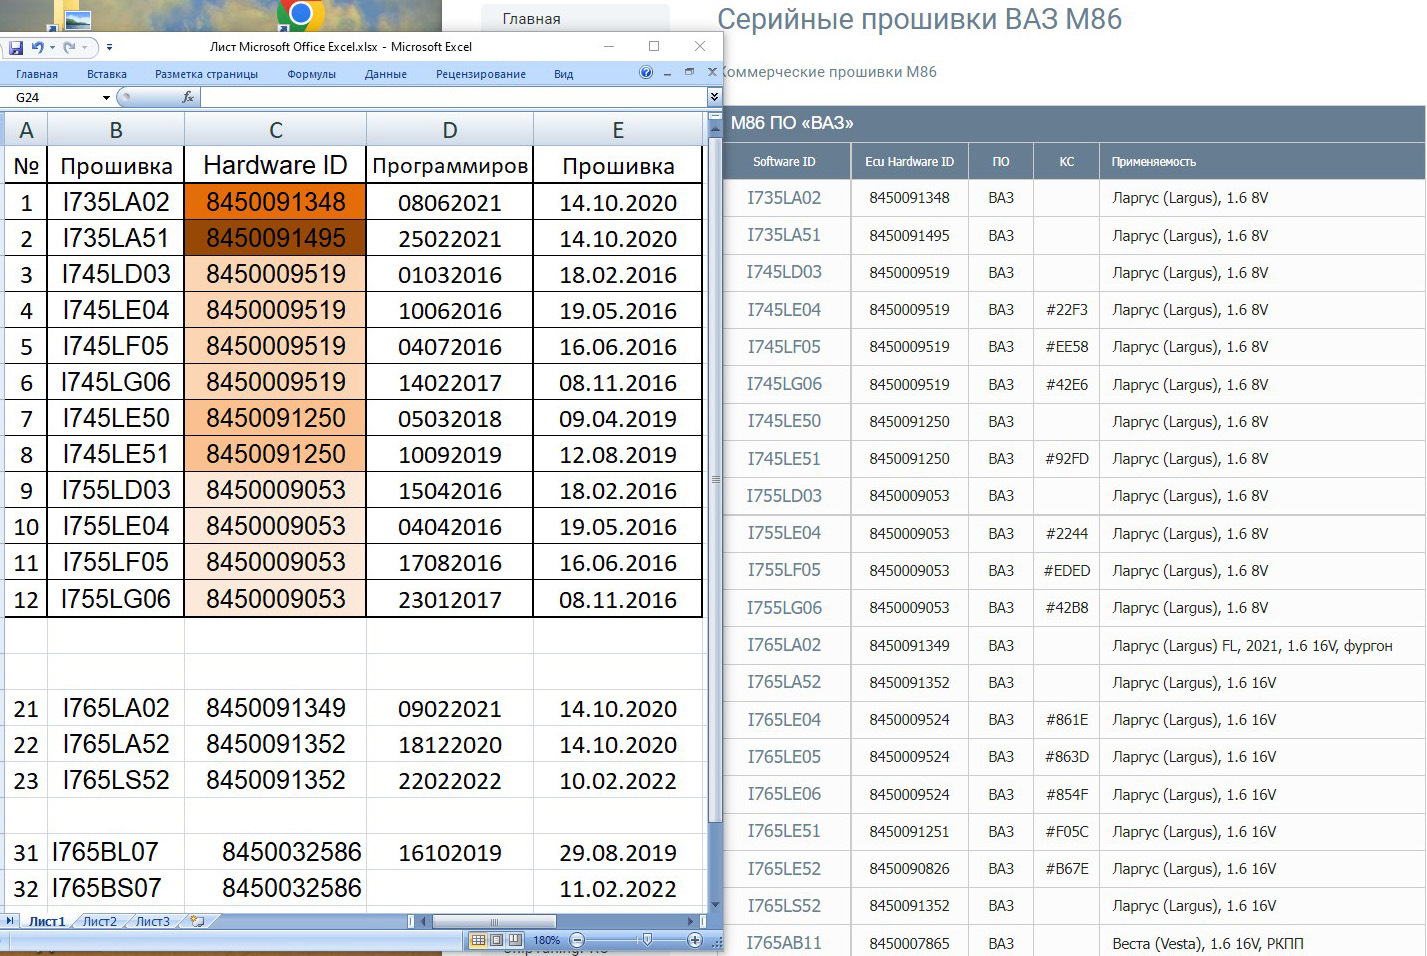Screen dimensions: 1427x956
Task: Click the horizontal scrollbar left arrow
Action: coord(423,921)
